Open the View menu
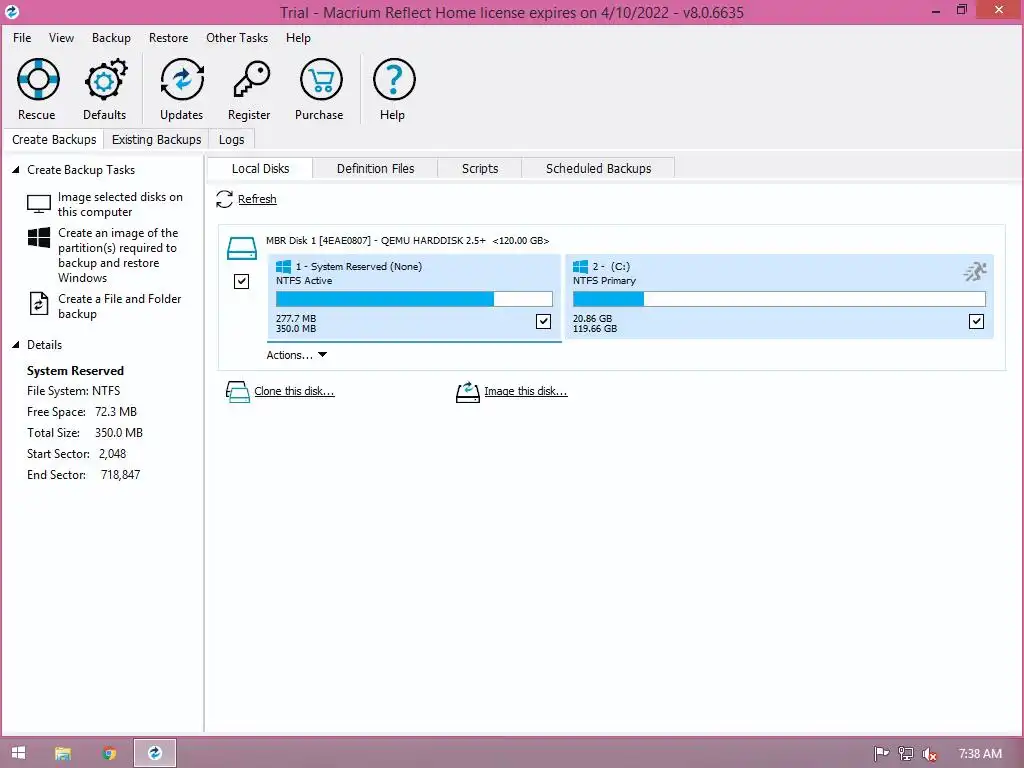 click(x=61, y=38)
